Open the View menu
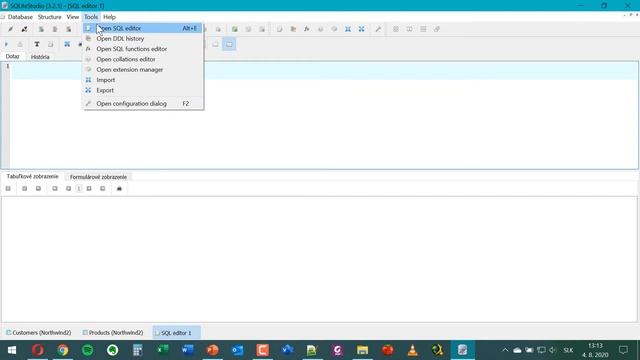The width and height of the screenshot is (640, 360). 73,17
